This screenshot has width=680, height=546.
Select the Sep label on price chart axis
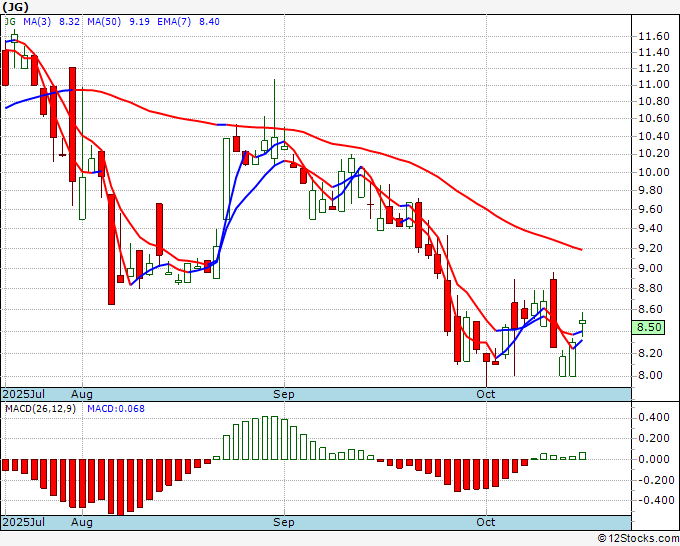(284, 394)
